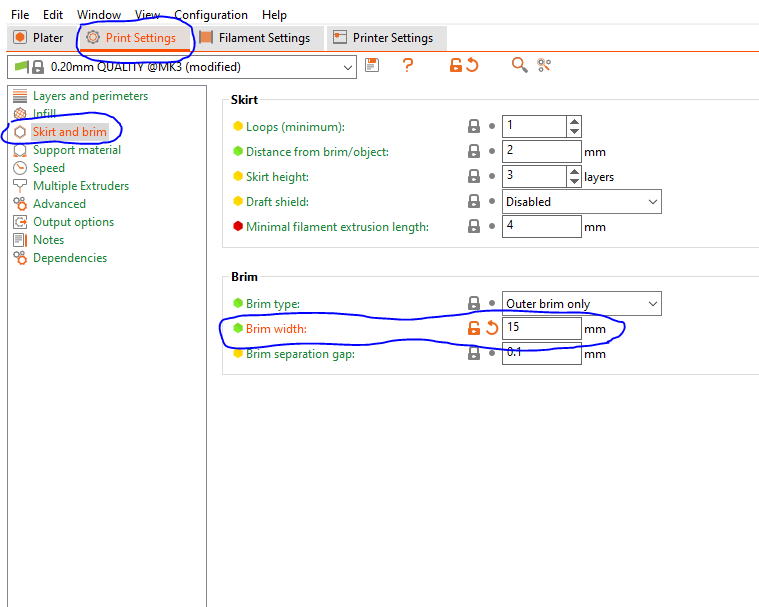Select the Speed settings page
This screenshot has height=607, width=759.
(x=48, y=168)
